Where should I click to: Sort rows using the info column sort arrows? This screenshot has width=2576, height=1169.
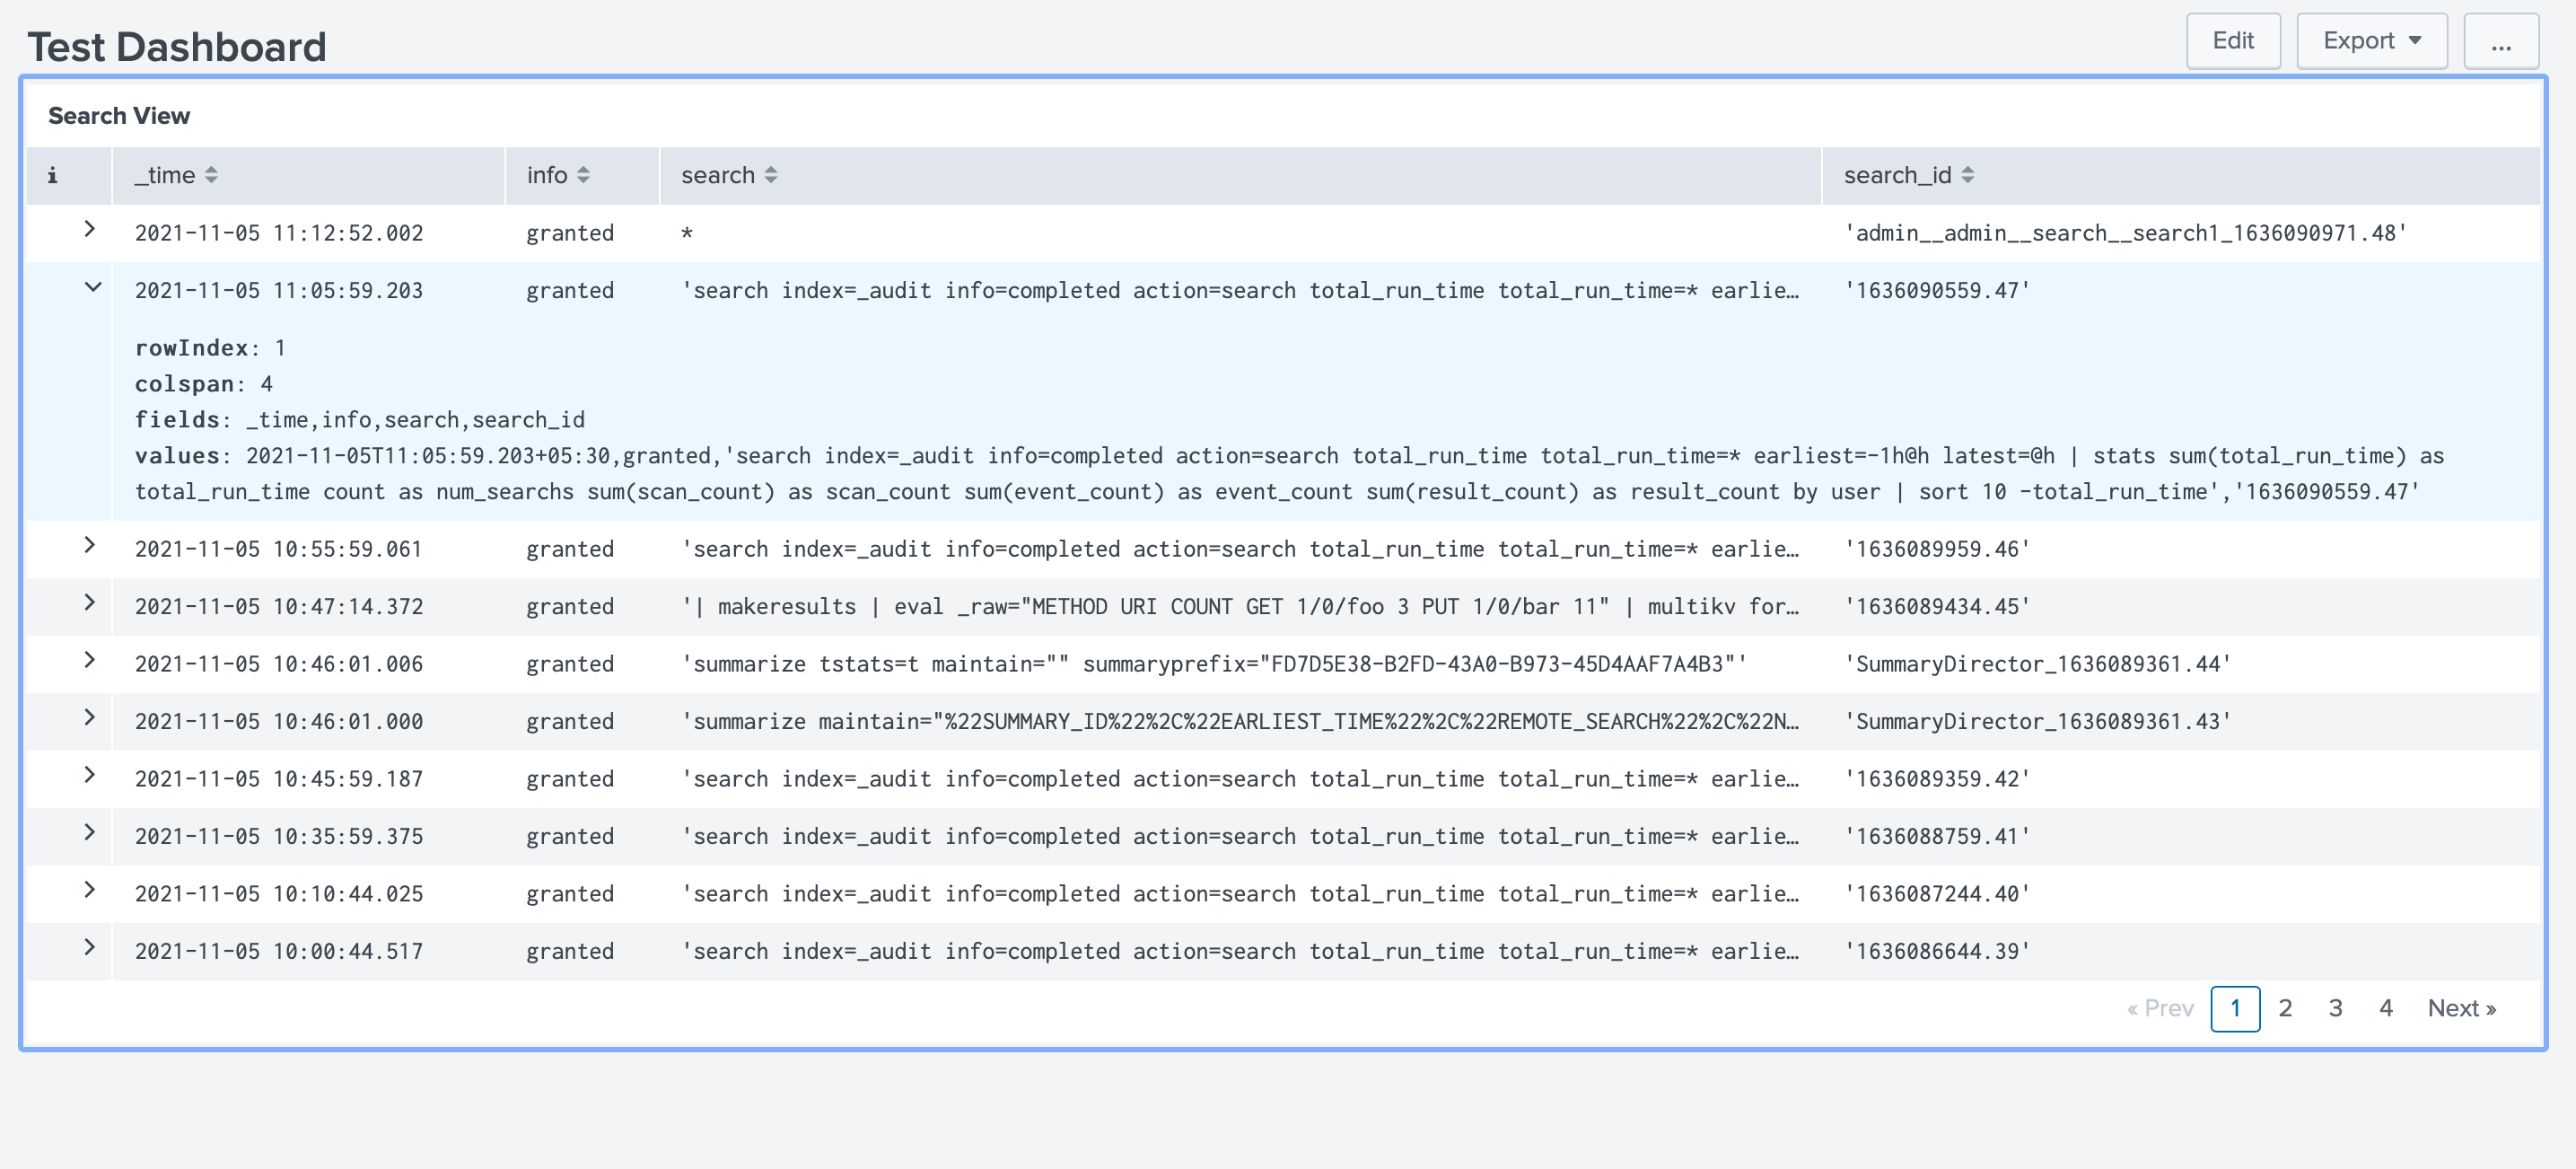(583, 174)
